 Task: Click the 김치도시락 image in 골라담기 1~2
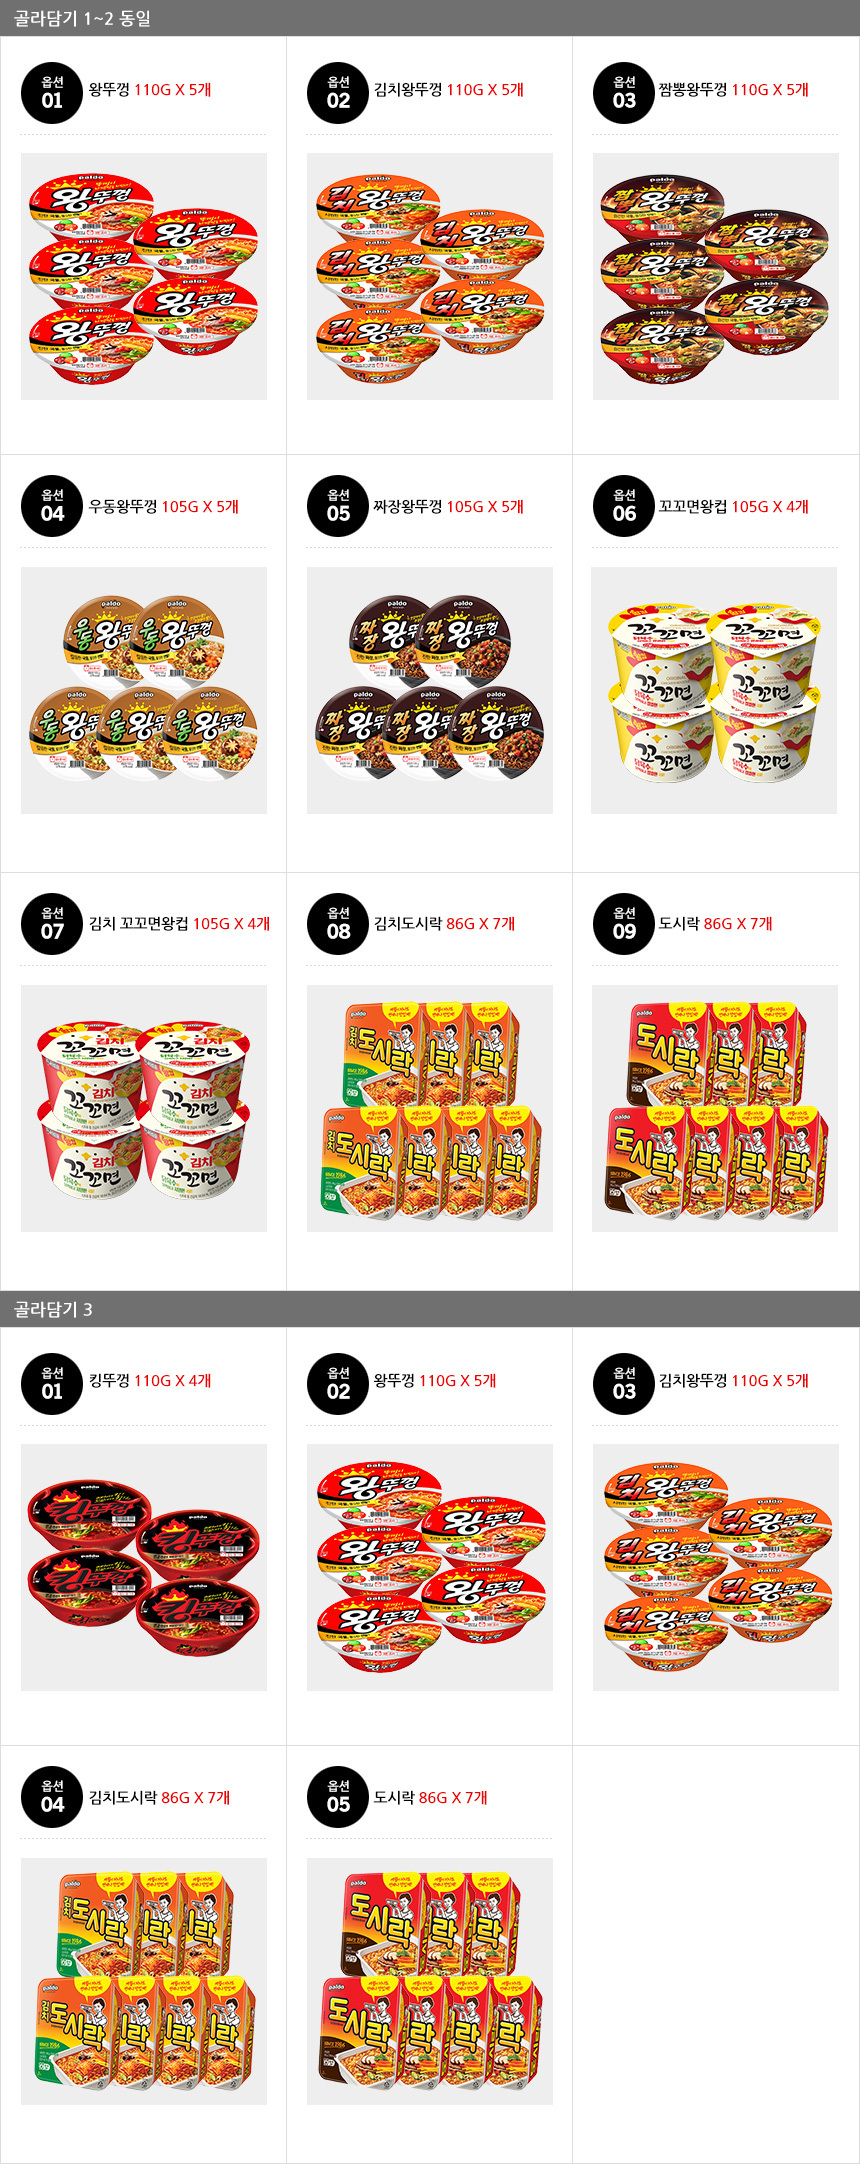pyautogui.click(x=430, y=1108)
